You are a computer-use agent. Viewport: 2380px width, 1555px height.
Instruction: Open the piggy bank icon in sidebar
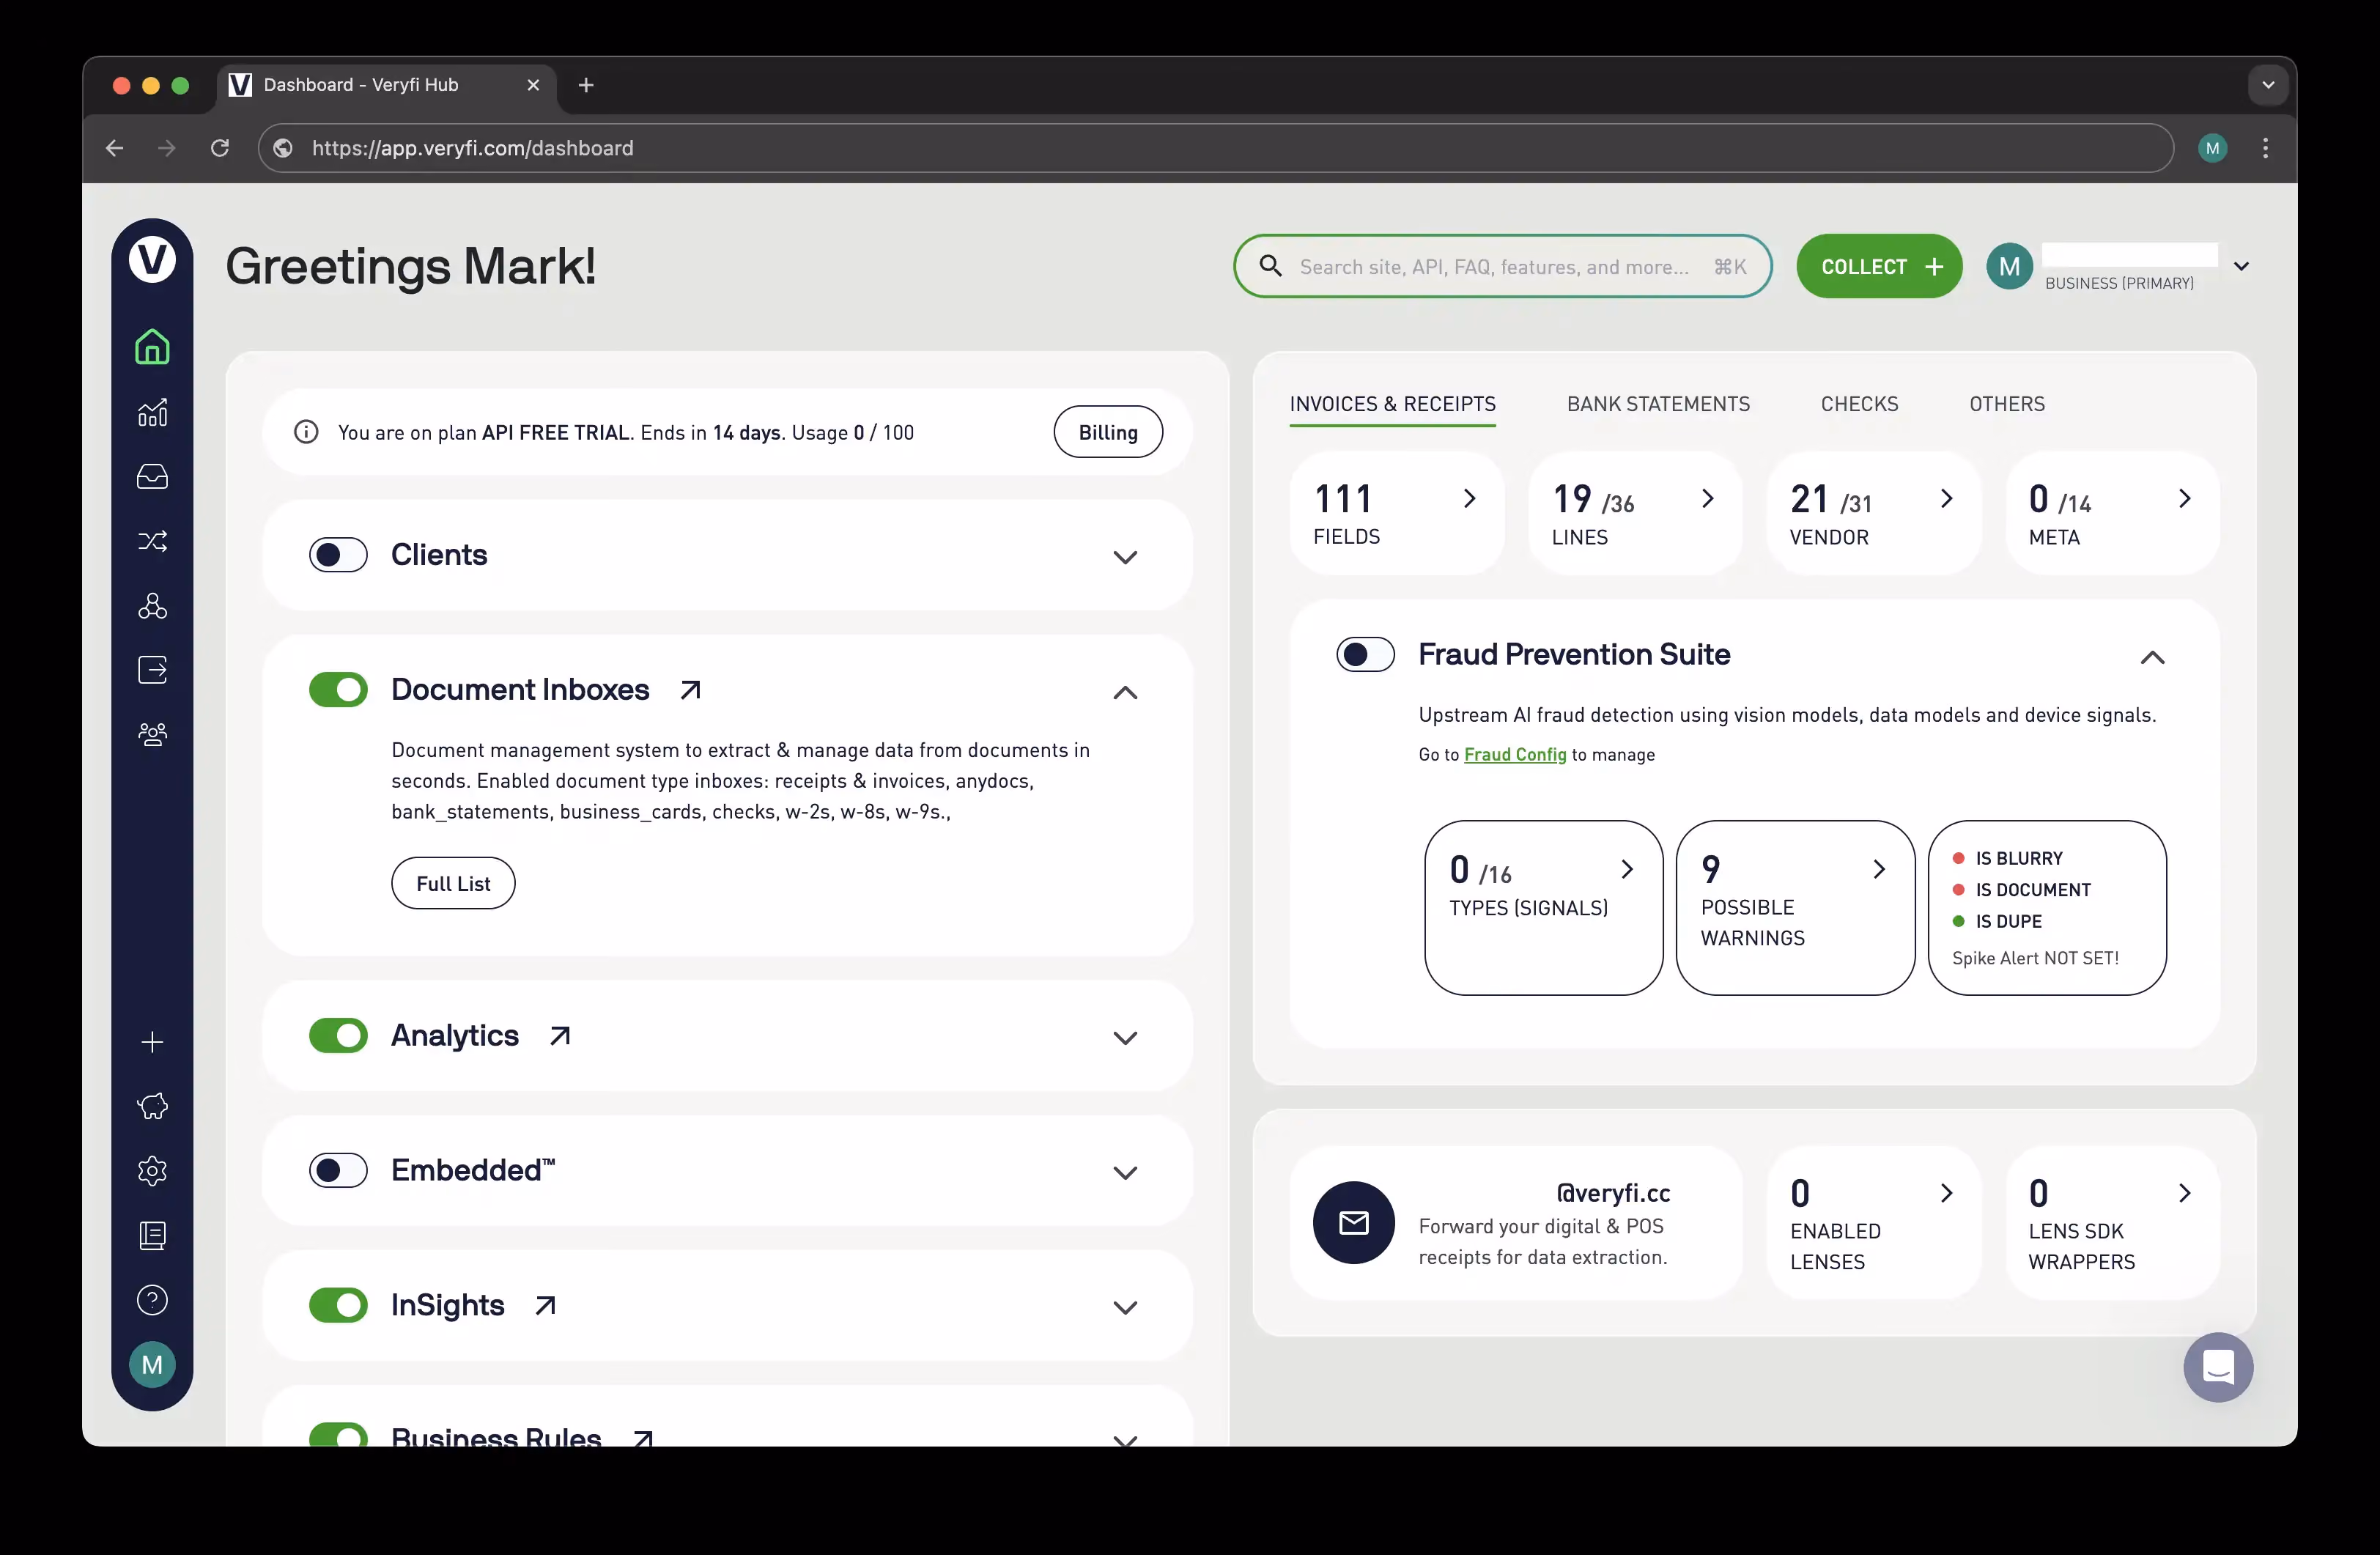tap(152, 1106)
